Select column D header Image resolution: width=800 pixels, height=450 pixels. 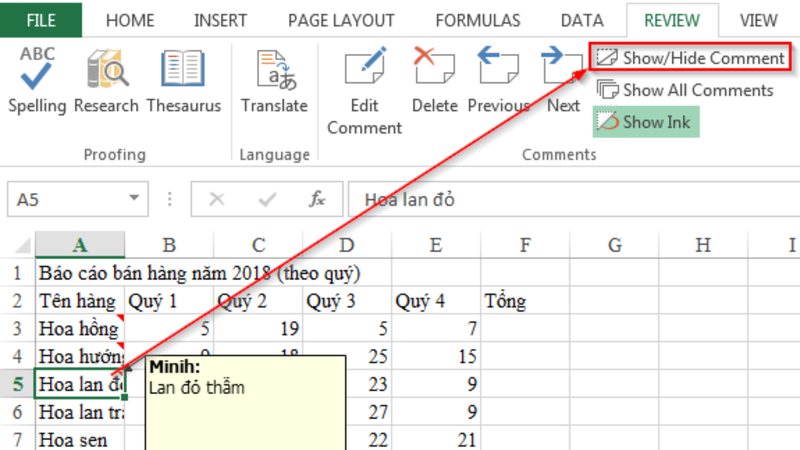347,245
